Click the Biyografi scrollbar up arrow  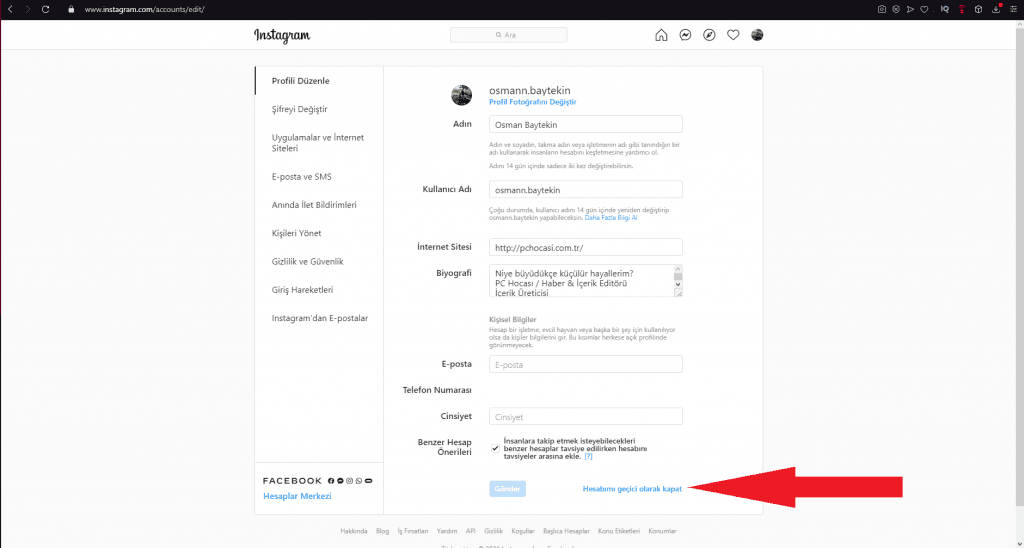pyautogui.click(x=678, y=269)
